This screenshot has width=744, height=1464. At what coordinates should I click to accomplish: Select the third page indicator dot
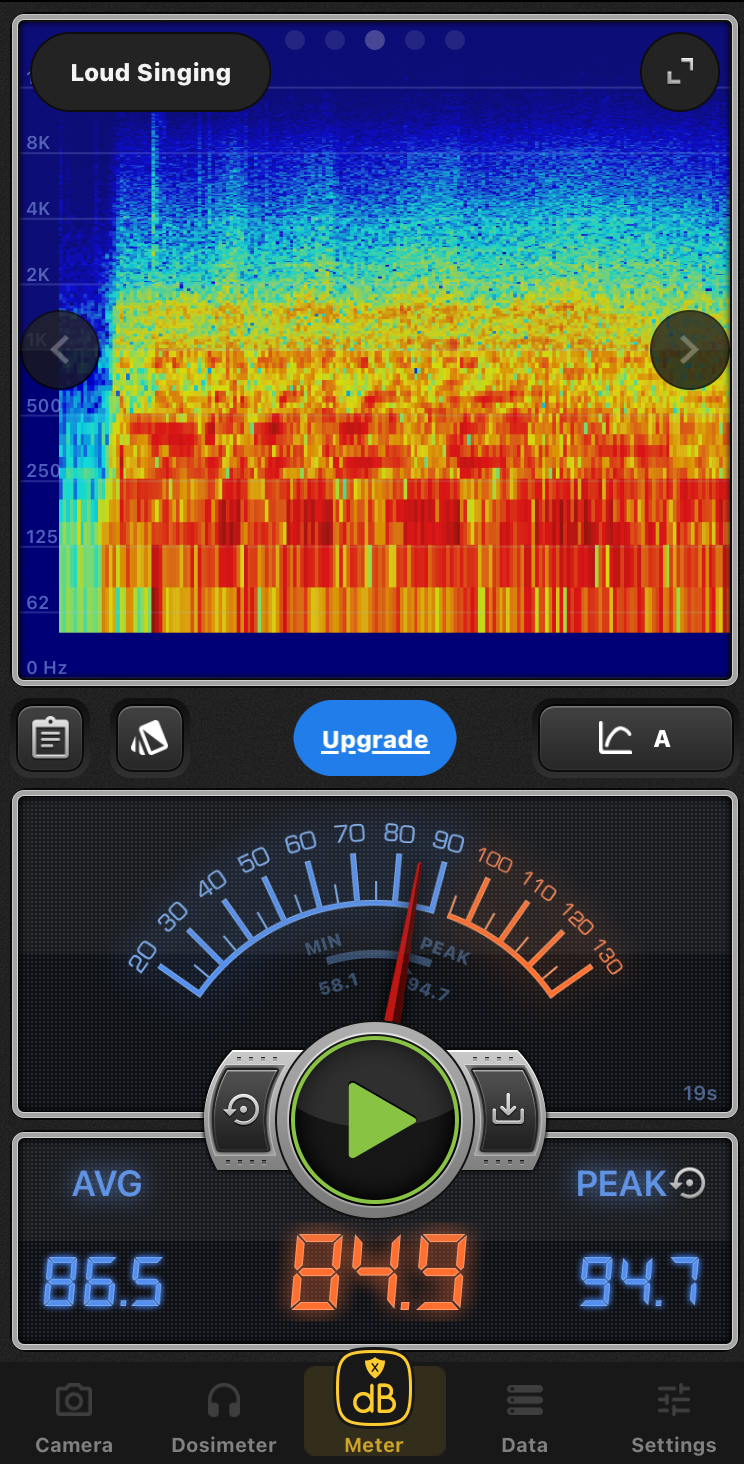[x=375, y=40]
